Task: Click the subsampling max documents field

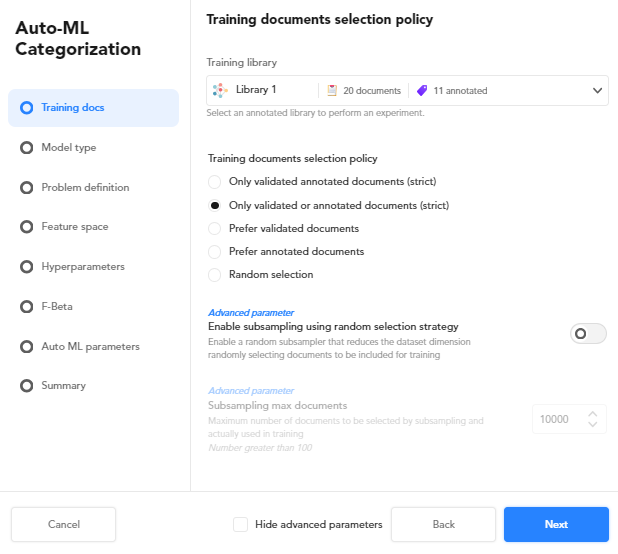Action: [x=555, y=420]
